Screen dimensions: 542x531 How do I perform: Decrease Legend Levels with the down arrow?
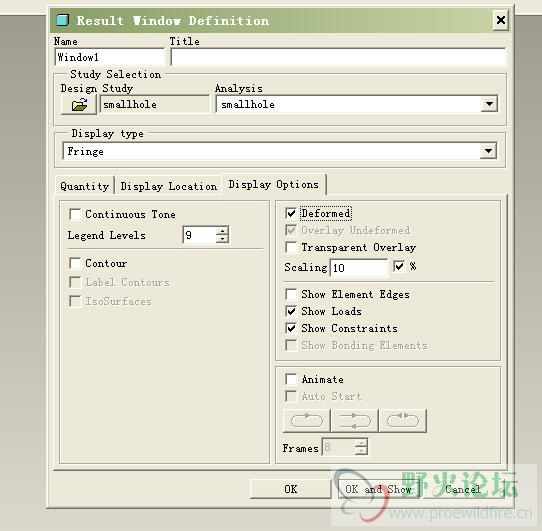222,239
